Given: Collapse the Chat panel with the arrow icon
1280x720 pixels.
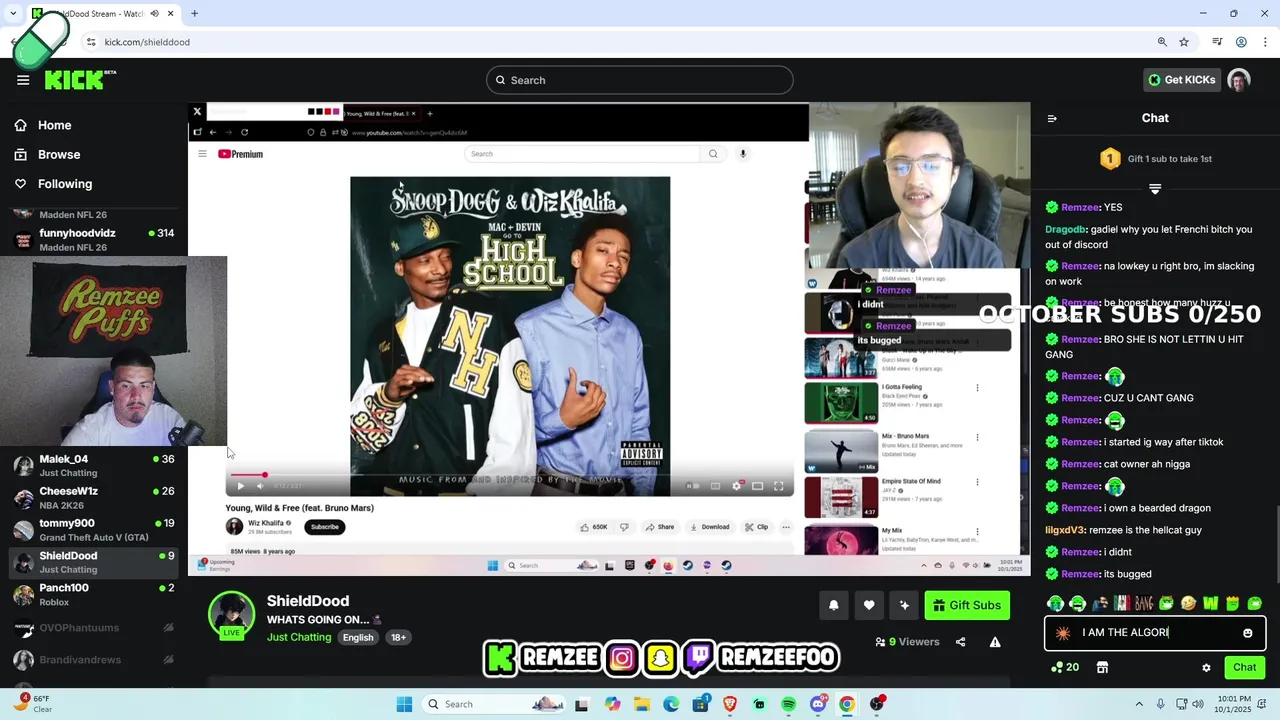Looking at the screenshot, I should pos(1052,118).
